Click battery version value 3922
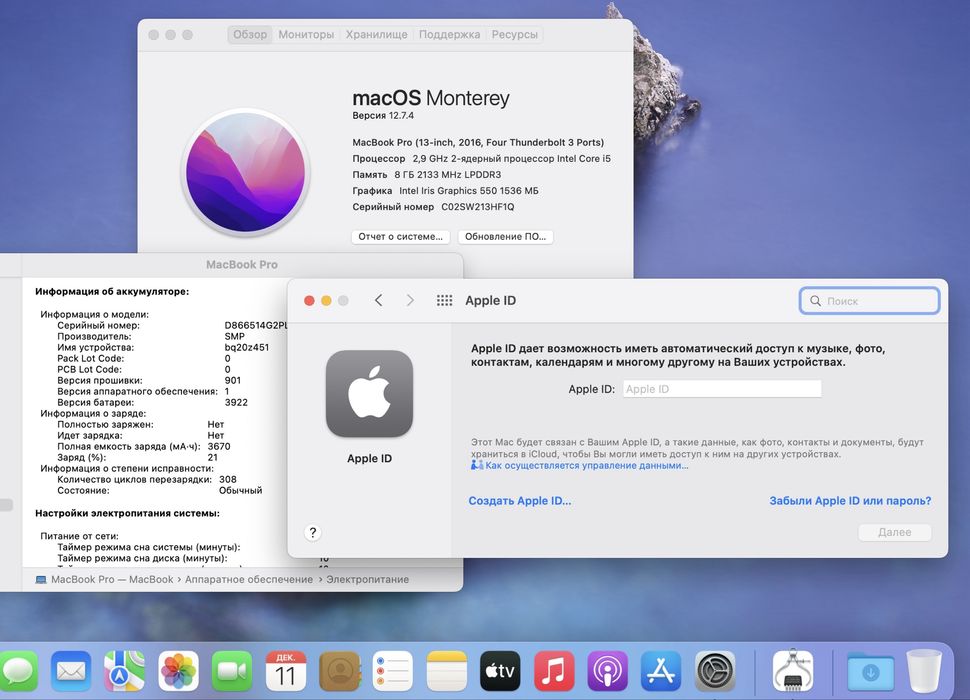Image resolution: width=970 pixels, height=700 pixels. tap(236, 403)
